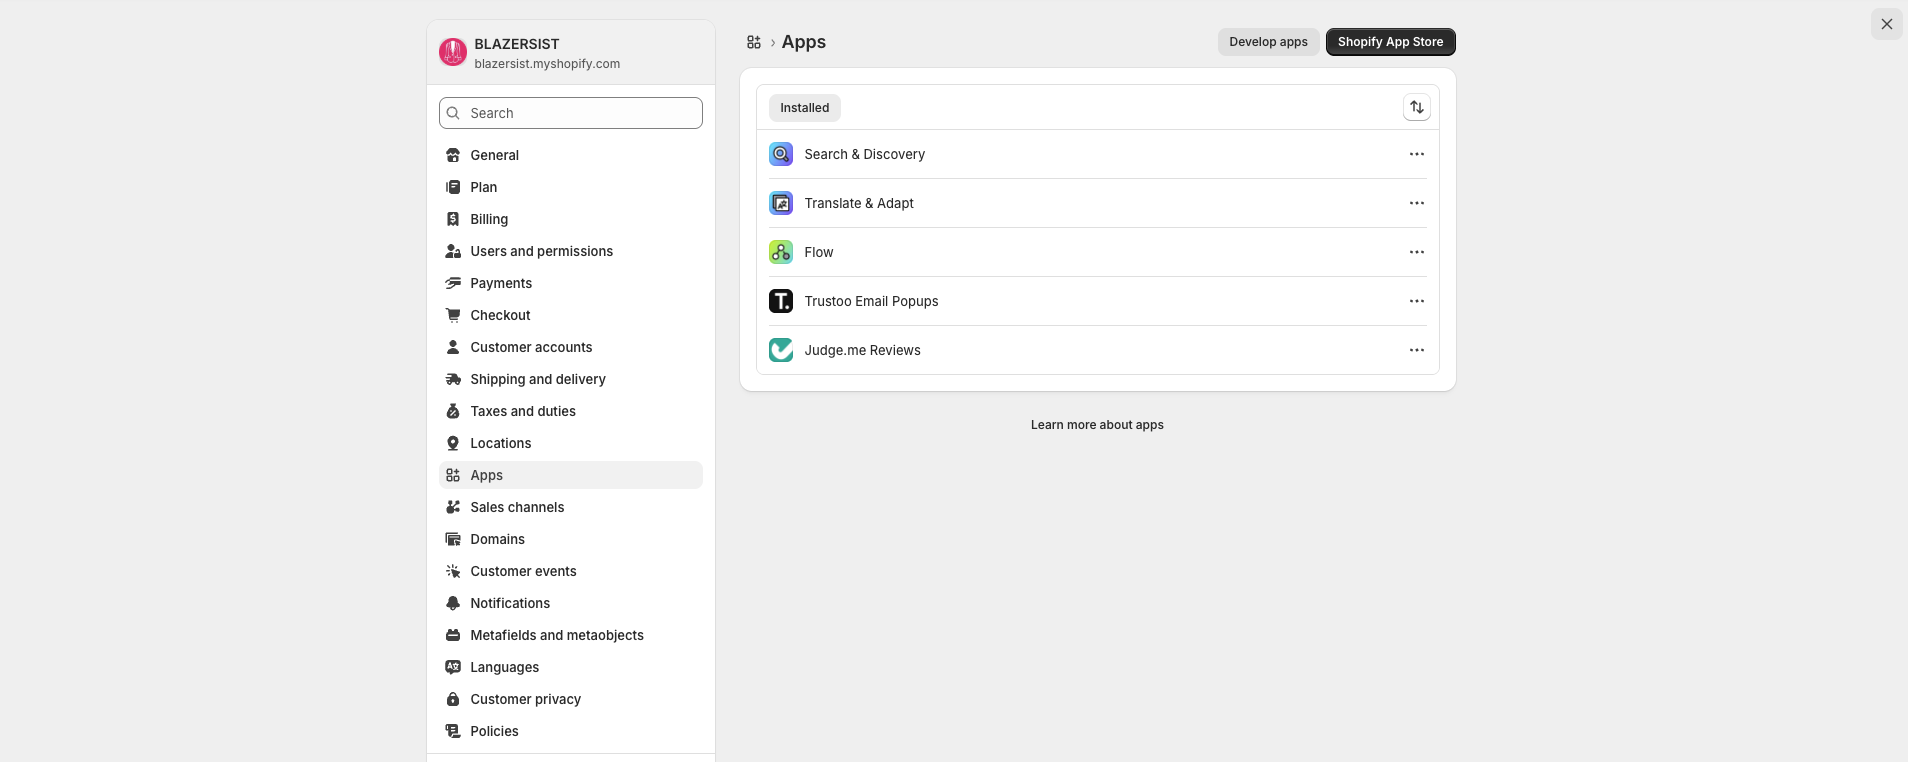Click the Translate & Adapt app icon

click(x=780, y=203)
